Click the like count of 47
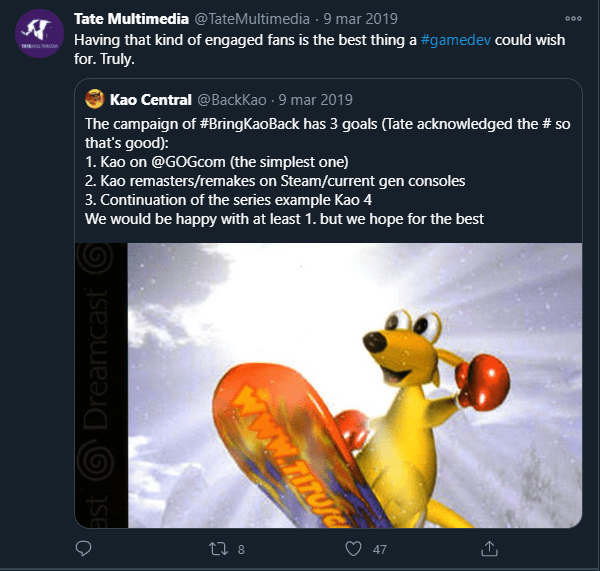600x571 pixels. click(x=378, y=548)
